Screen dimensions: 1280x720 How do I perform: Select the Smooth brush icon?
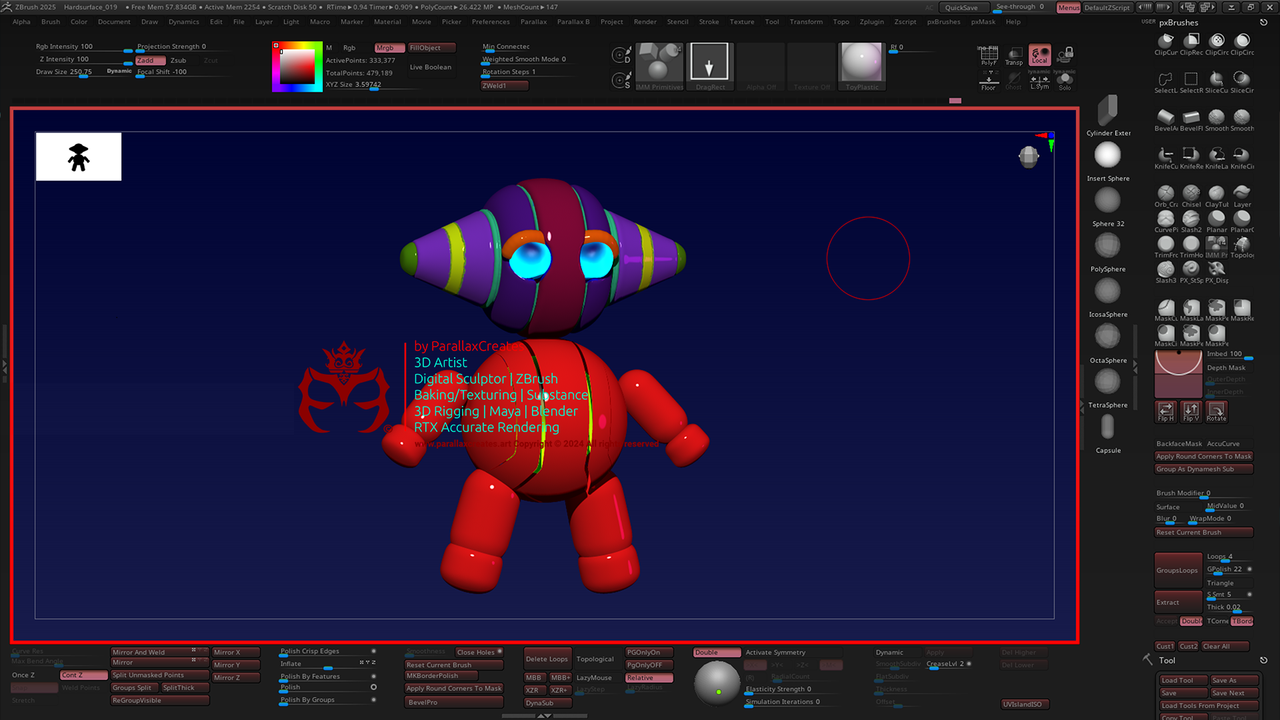click(1216, 116)
